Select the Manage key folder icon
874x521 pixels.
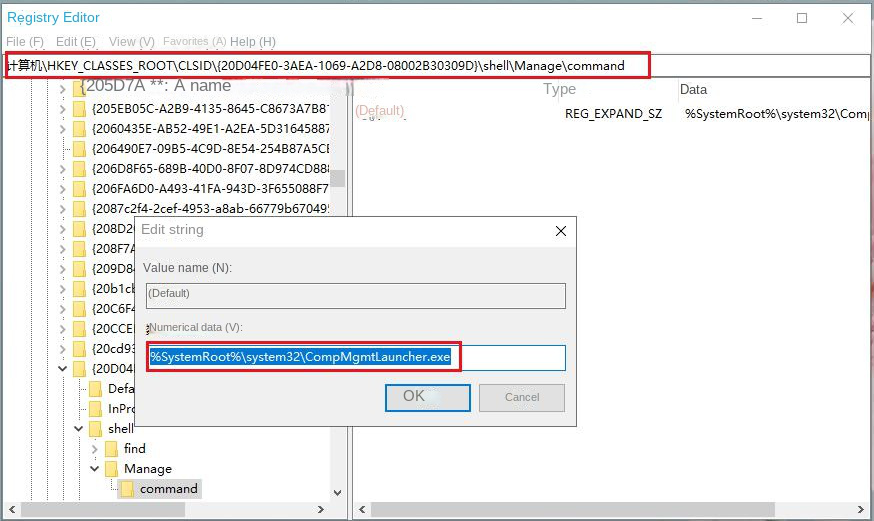click(x=111, y=469)
